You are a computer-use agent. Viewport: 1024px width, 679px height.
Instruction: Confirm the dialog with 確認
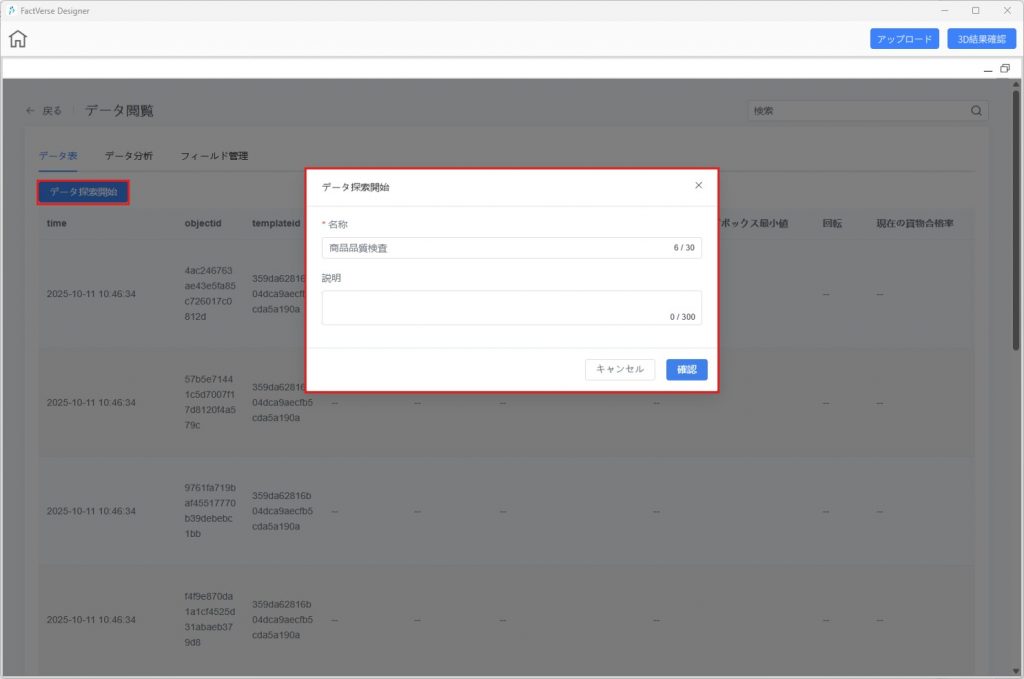[x=687, y=369]
